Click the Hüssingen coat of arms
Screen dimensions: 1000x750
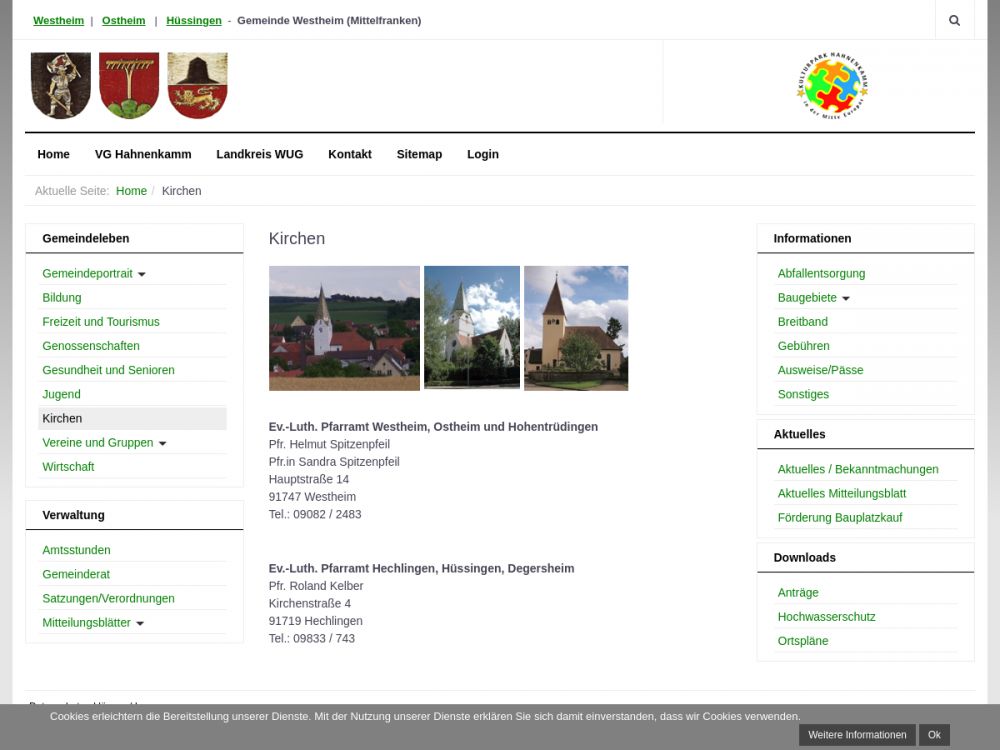coord(197,86)
